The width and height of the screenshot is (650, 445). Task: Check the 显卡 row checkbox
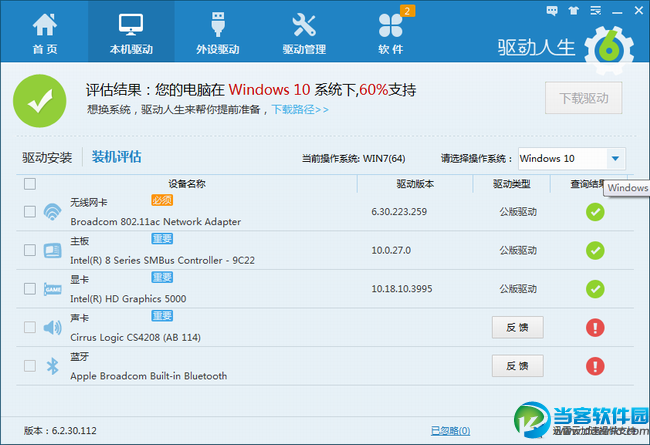pos(30,289)
